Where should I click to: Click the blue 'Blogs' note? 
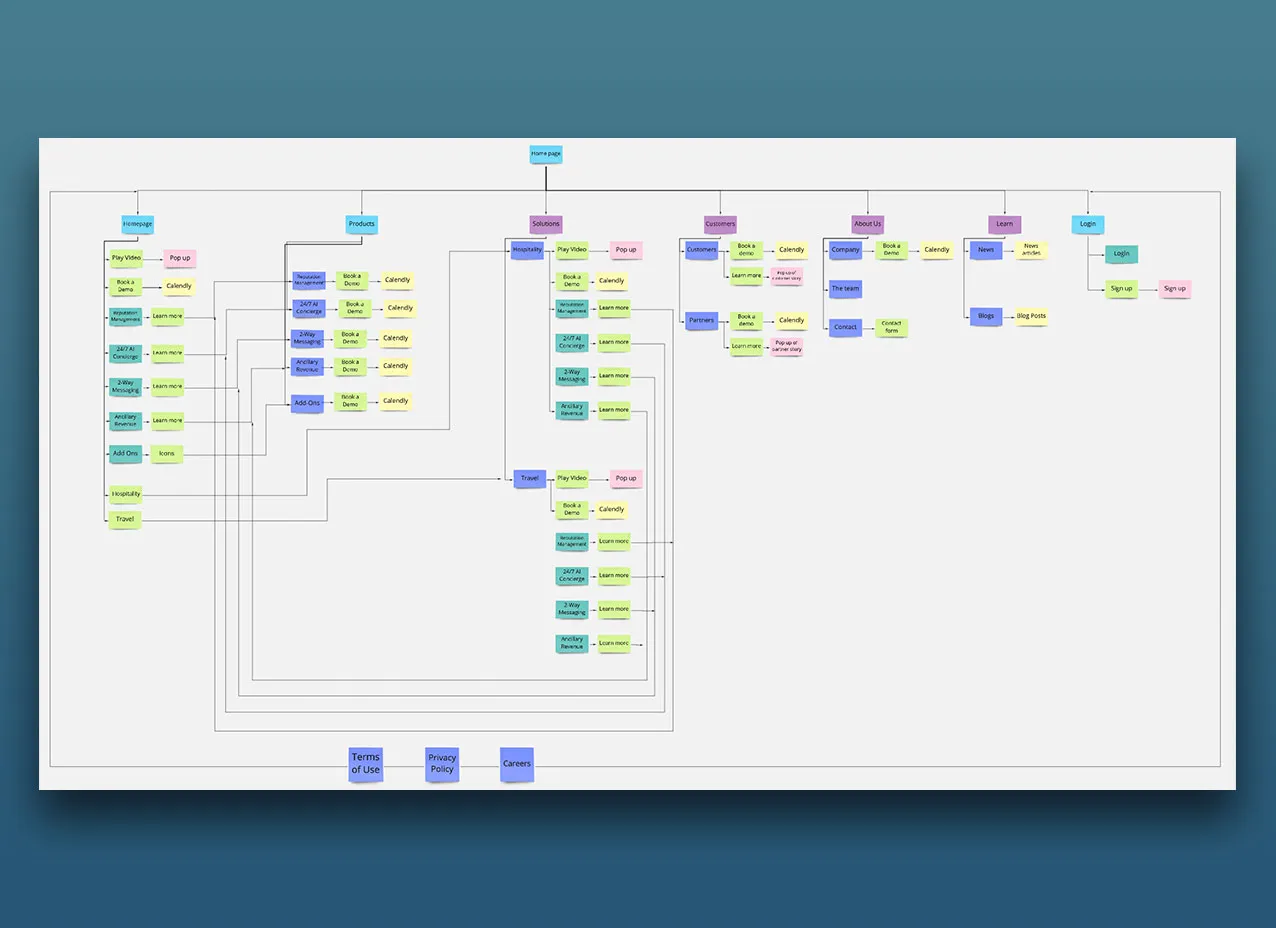click(986, 316)
